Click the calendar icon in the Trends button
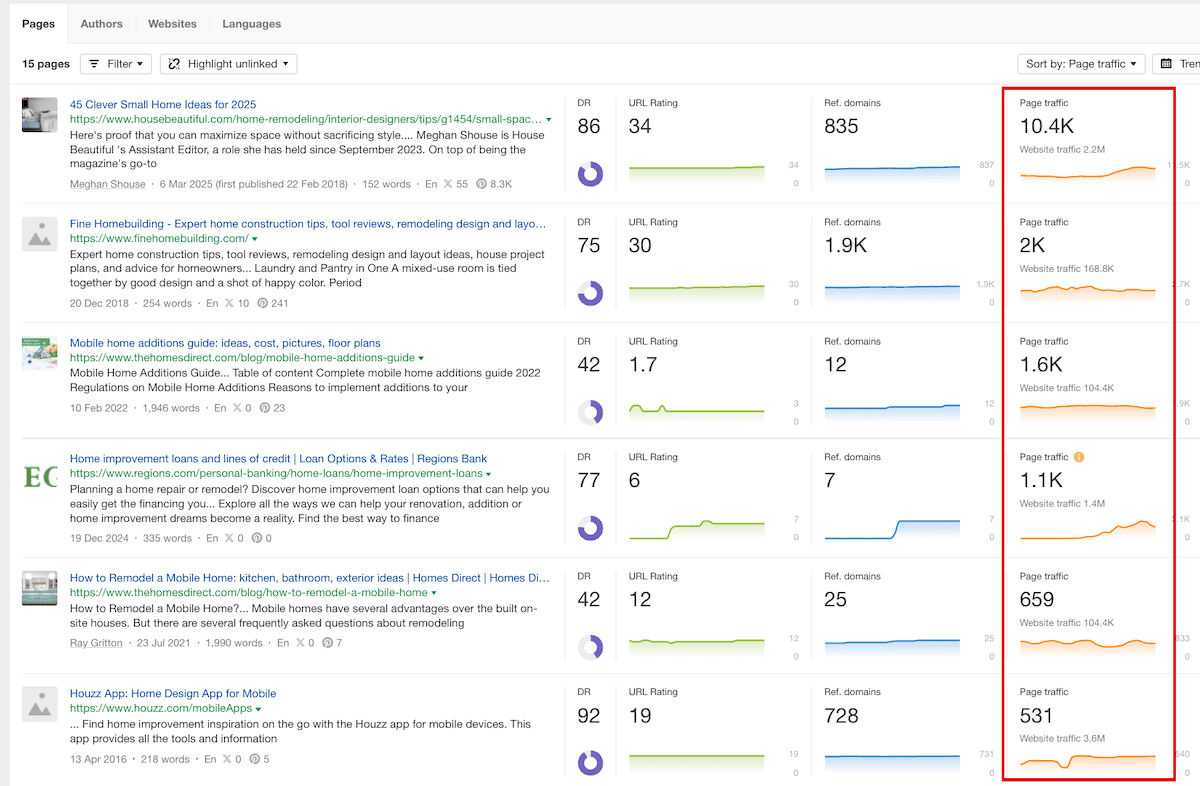This screenshot has width=1200, height=786. 1166,64
